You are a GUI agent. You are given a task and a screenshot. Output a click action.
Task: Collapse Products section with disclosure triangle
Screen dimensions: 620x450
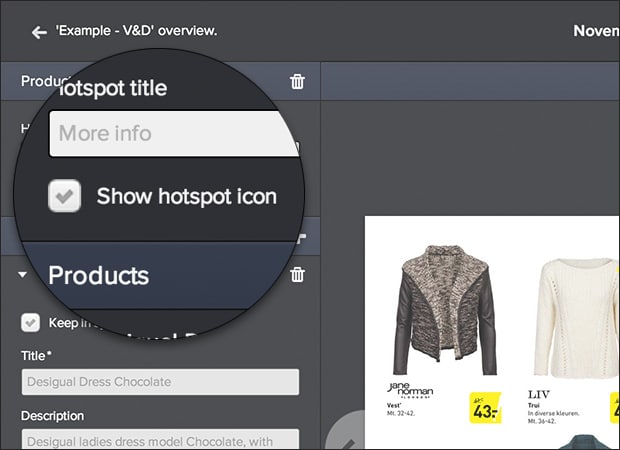point(22,275)
